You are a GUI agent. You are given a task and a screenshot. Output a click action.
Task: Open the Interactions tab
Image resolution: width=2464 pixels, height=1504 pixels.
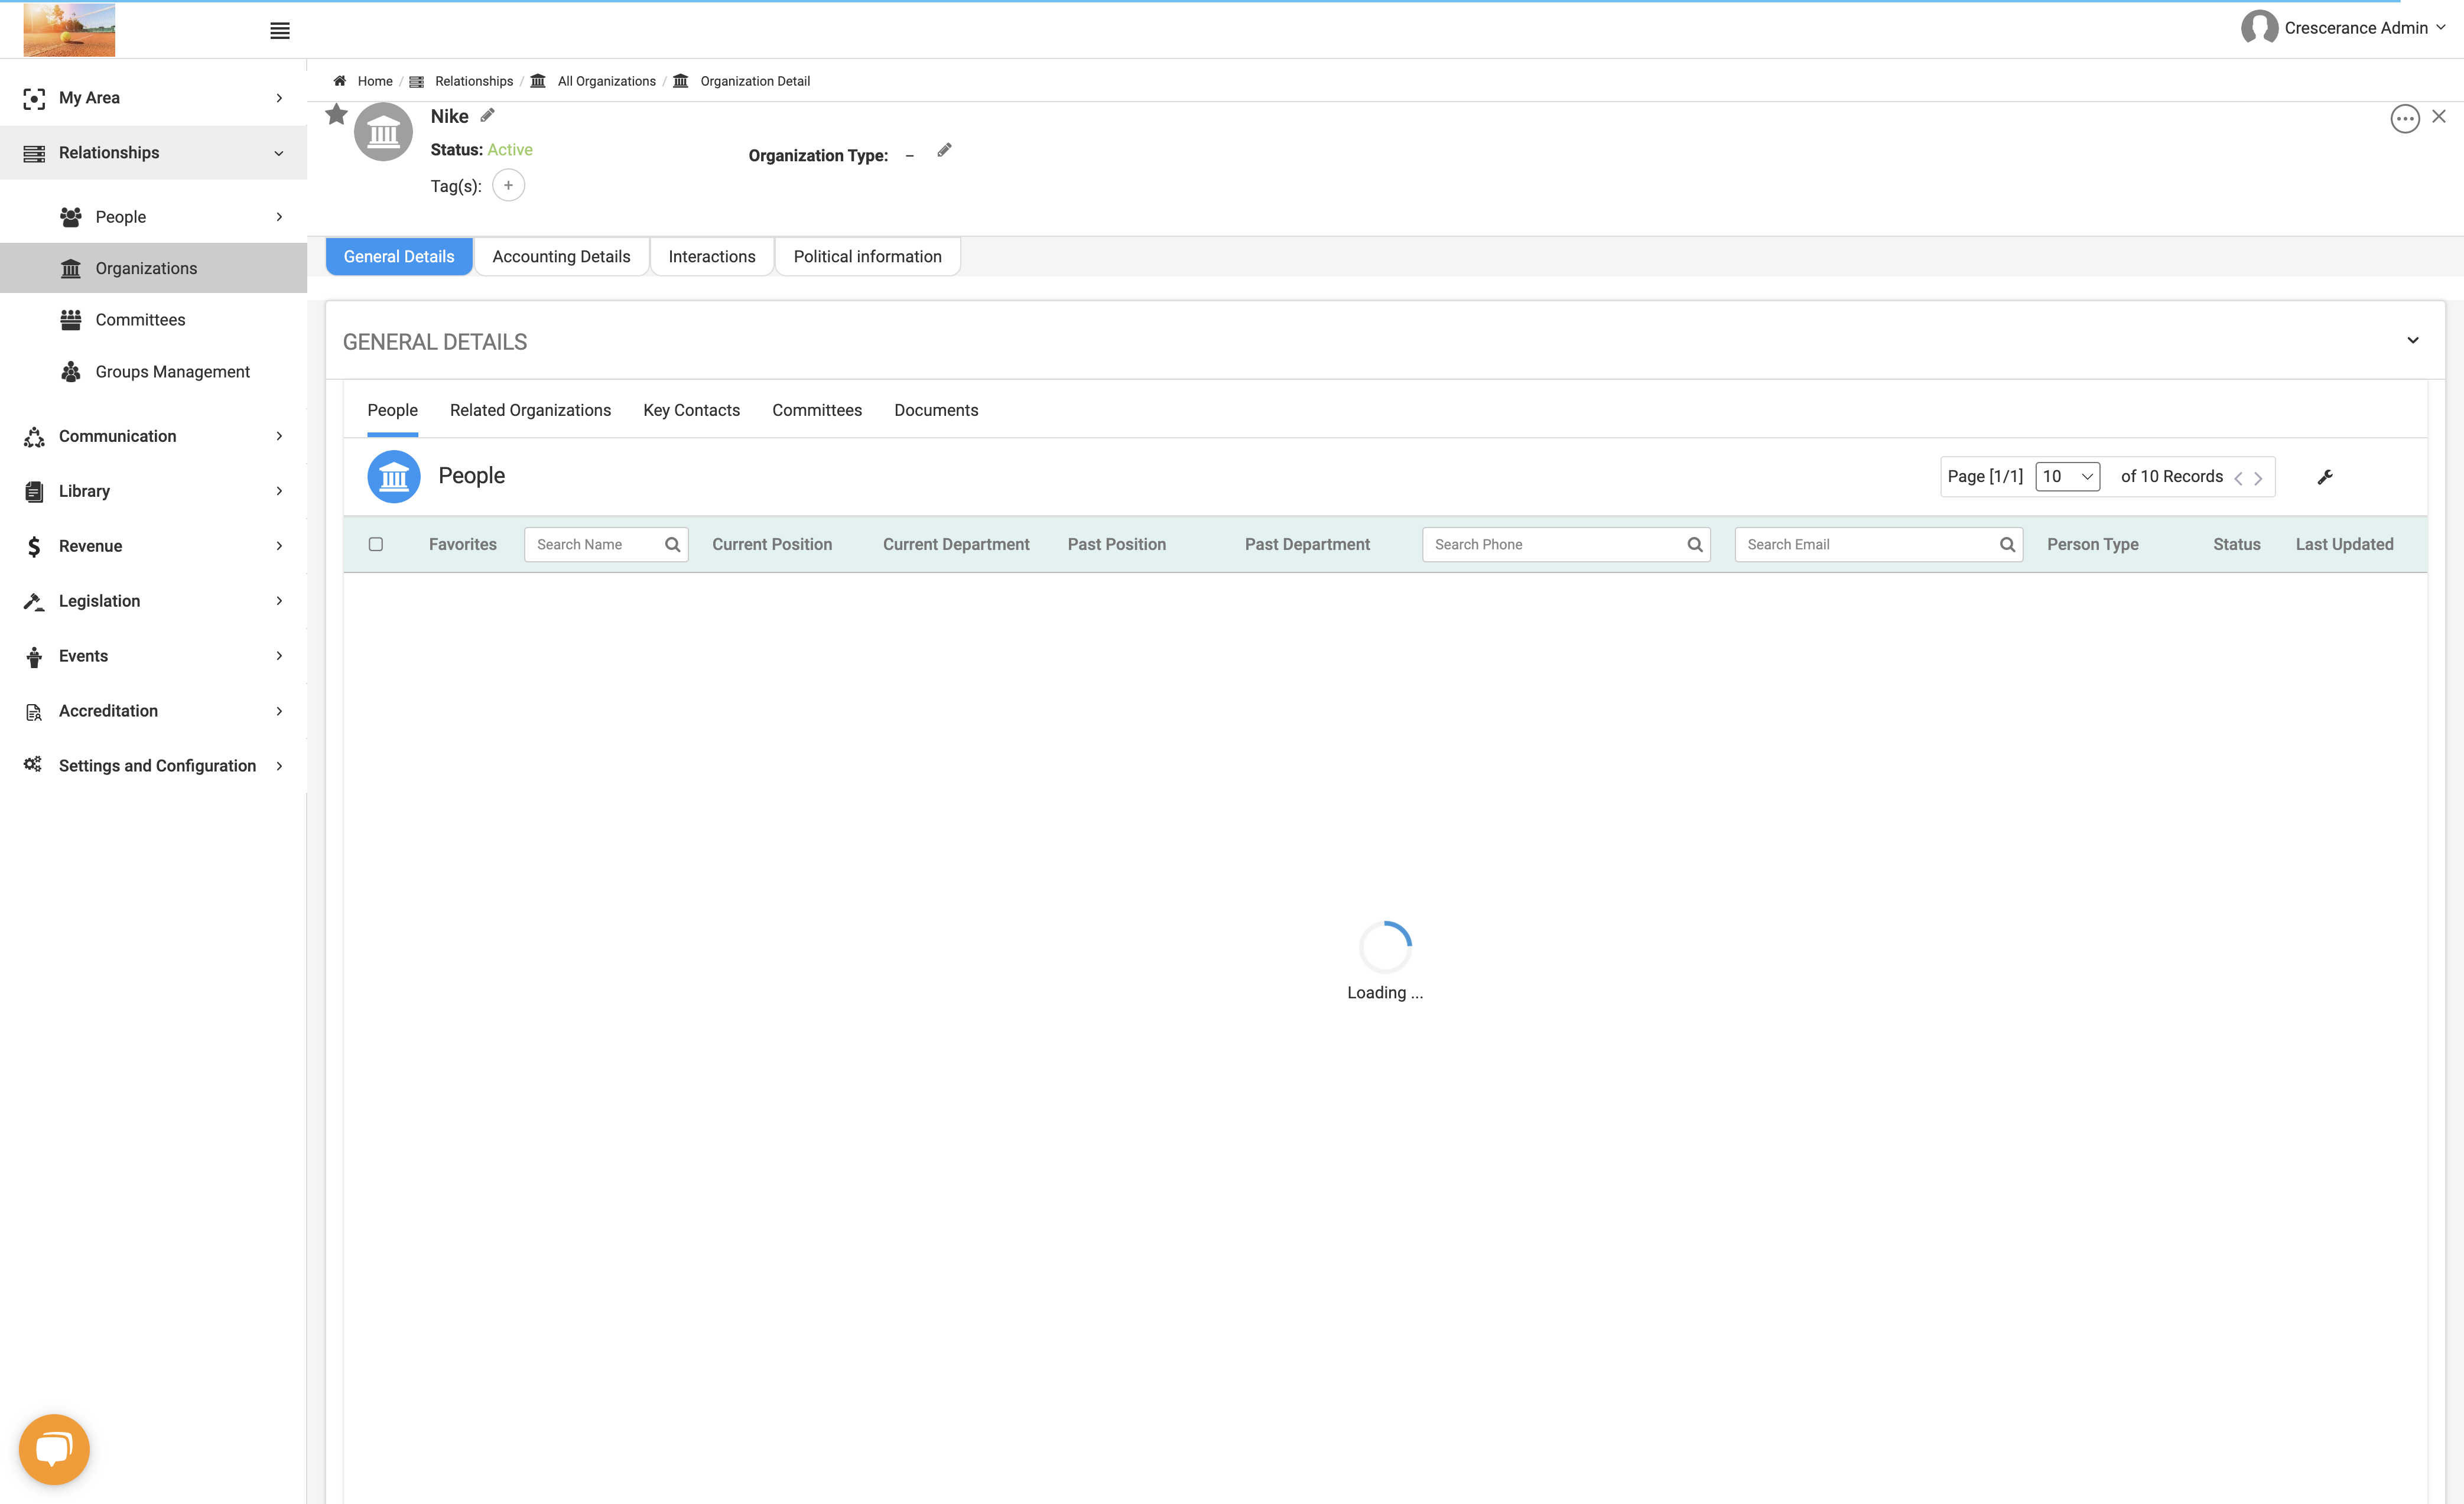(712, 256)
